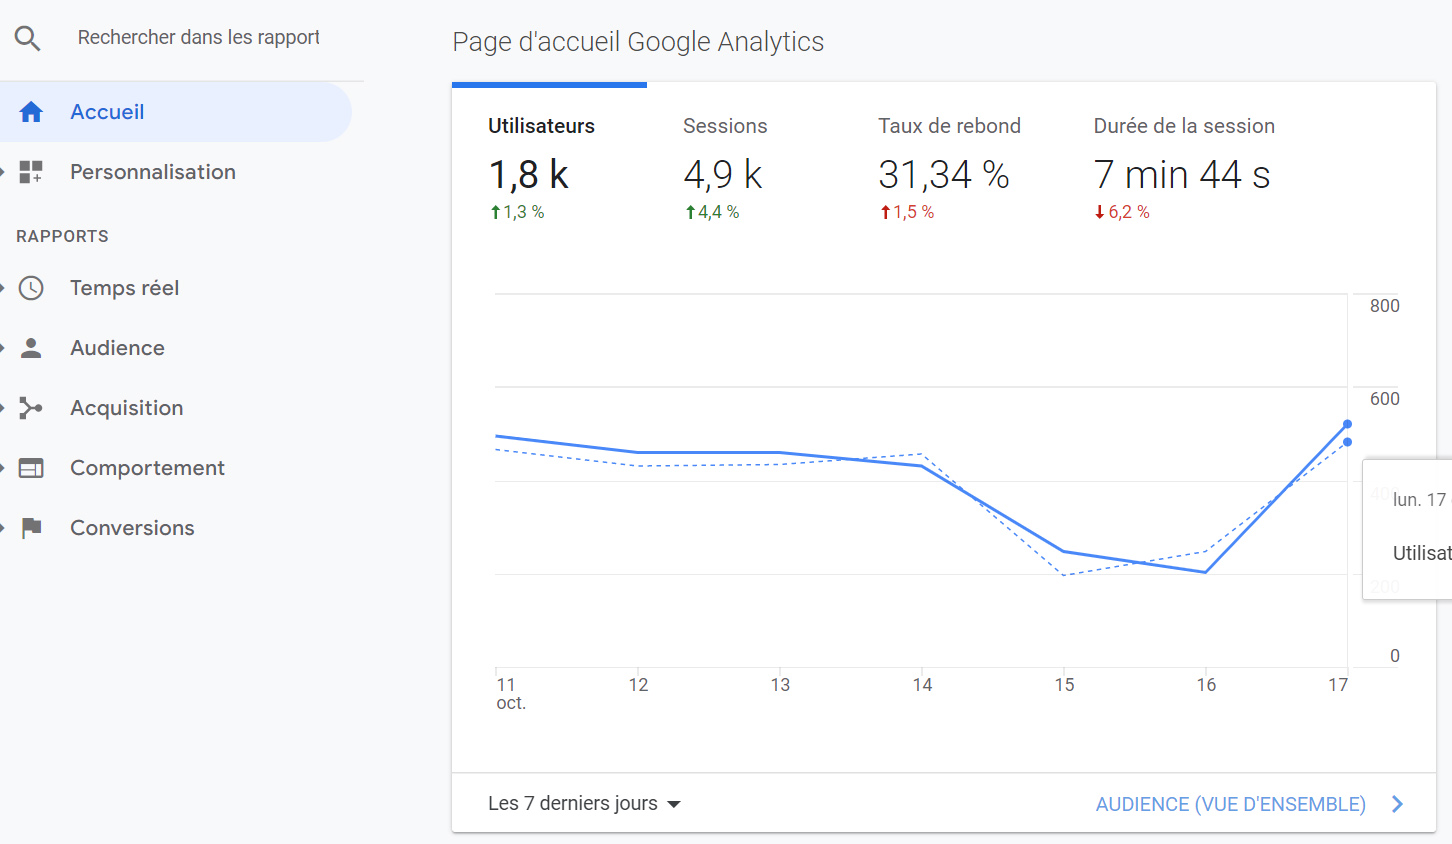Click the 1,5 % bounce change indicator
This screenshot has width=1452, height=844.
click(x=907, y=212)
